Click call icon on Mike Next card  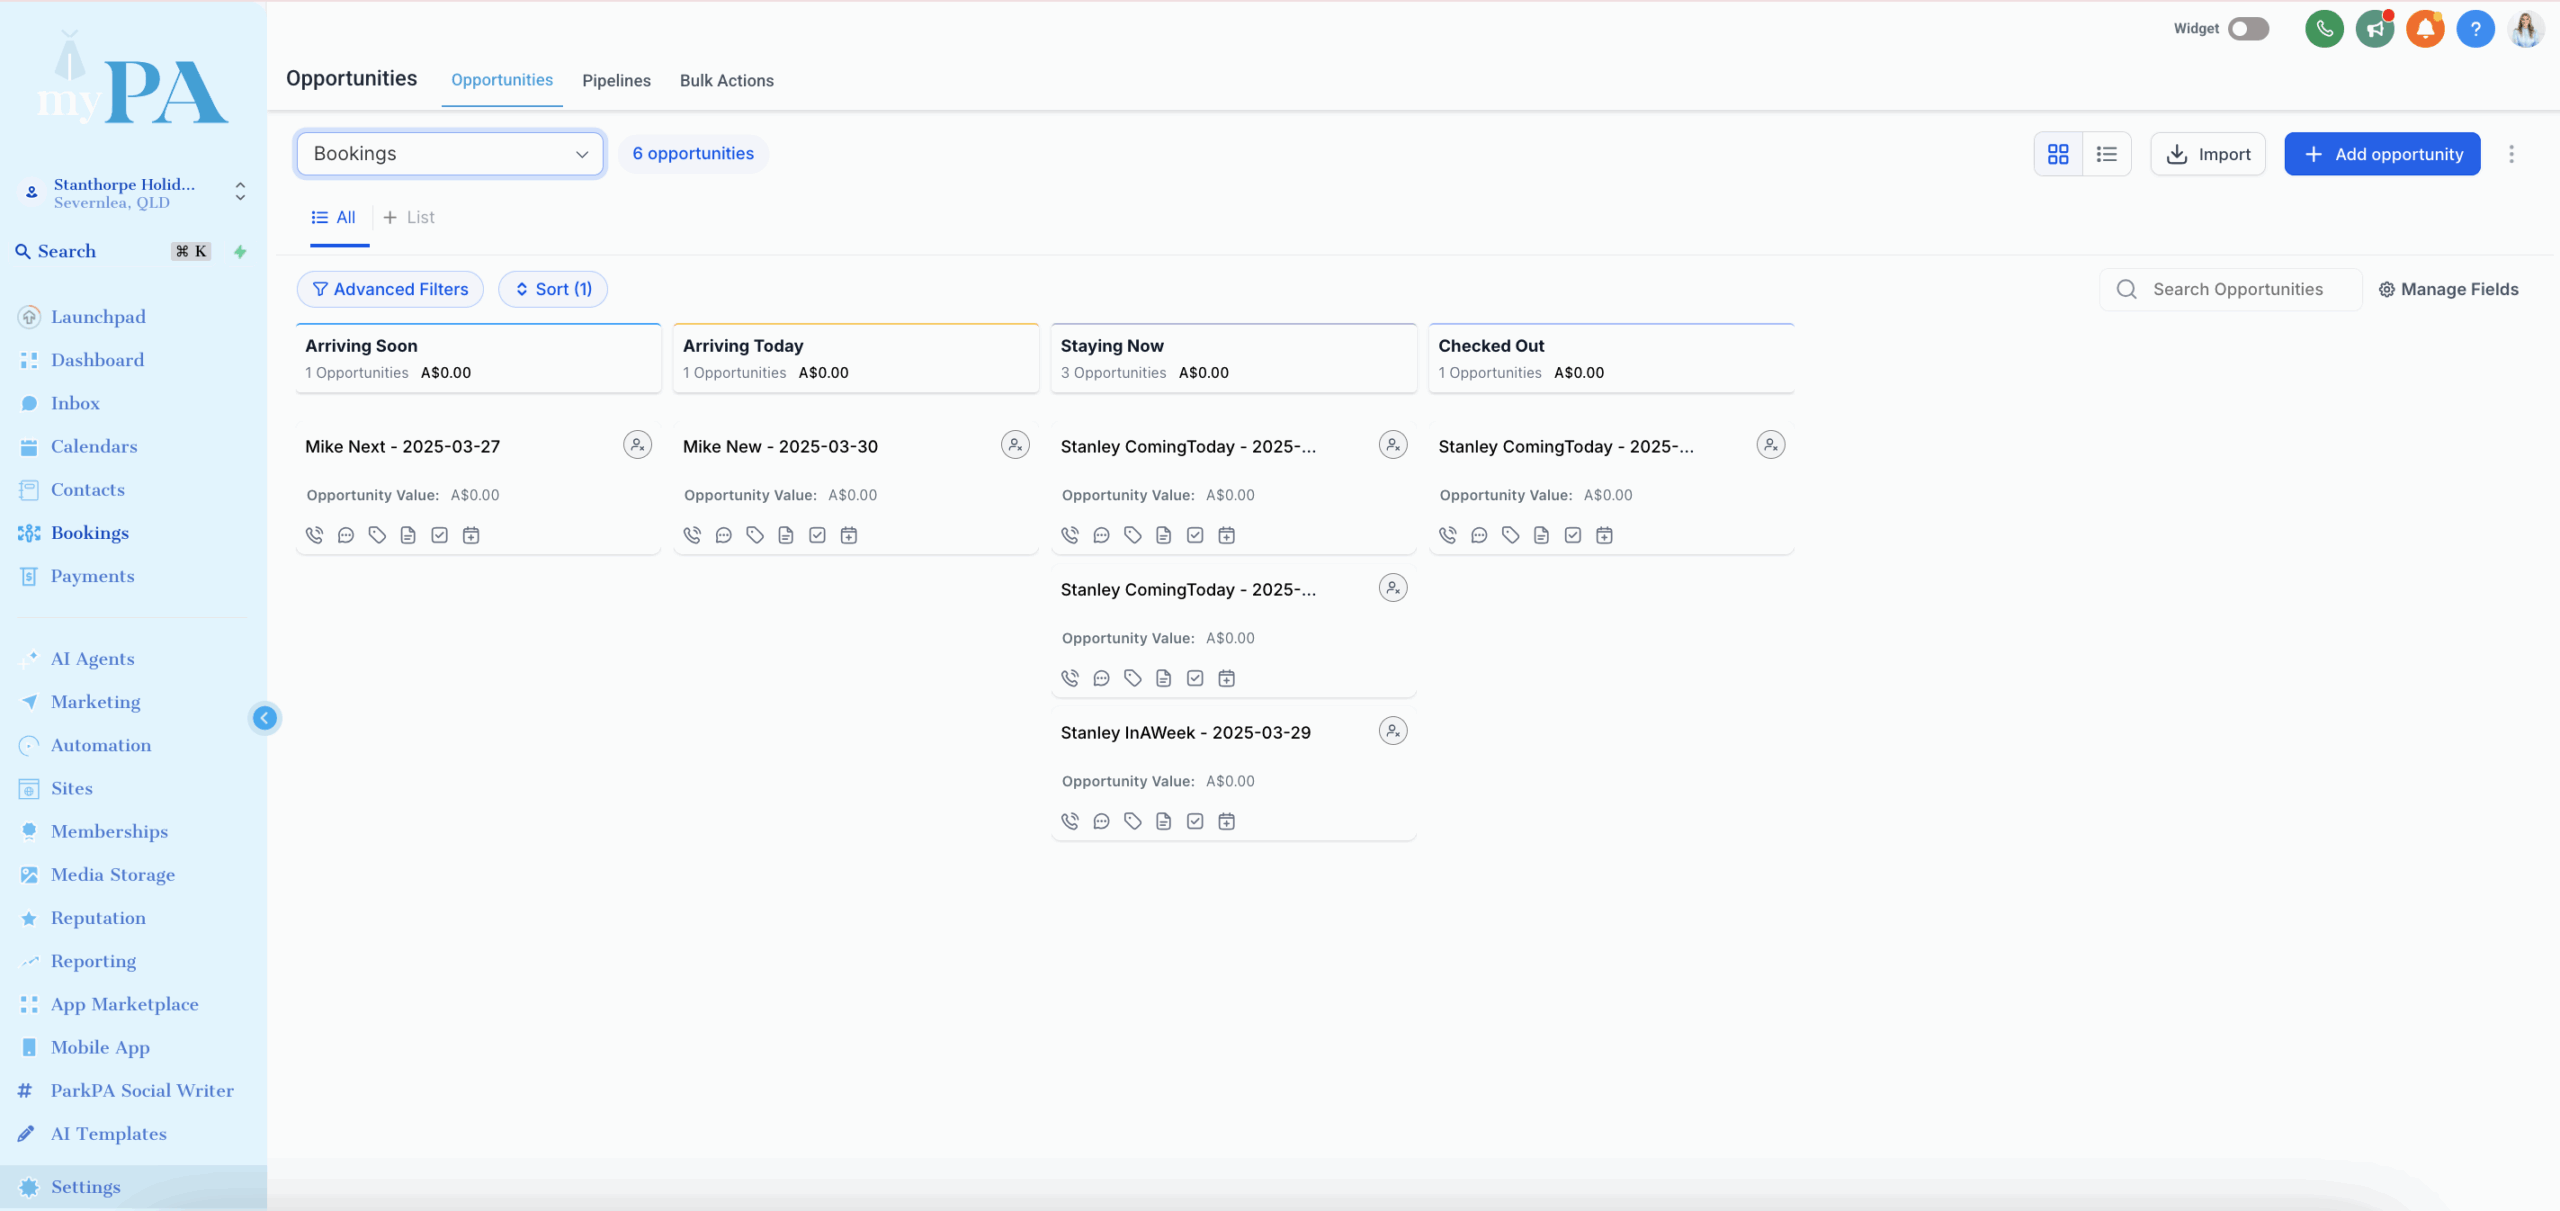(314, 535)
